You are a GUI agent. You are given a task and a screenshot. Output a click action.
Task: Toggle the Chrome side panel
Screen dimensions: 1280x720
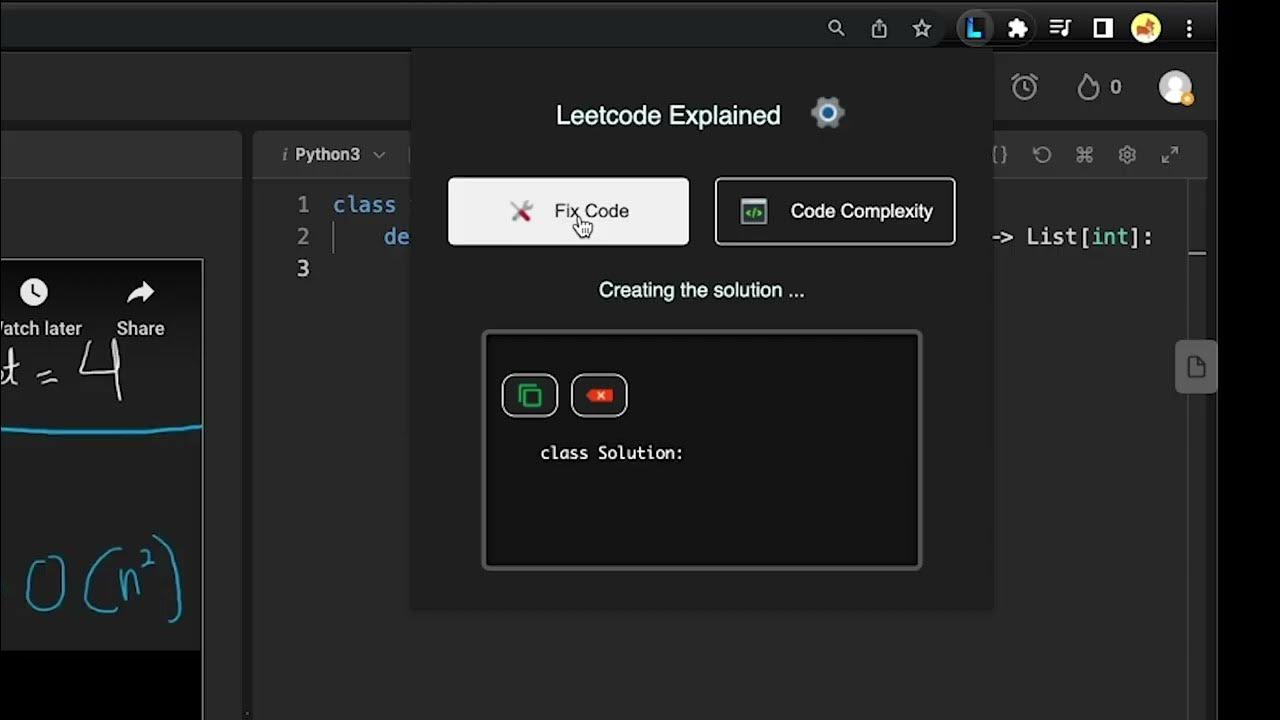click(x=1103, y=29)
